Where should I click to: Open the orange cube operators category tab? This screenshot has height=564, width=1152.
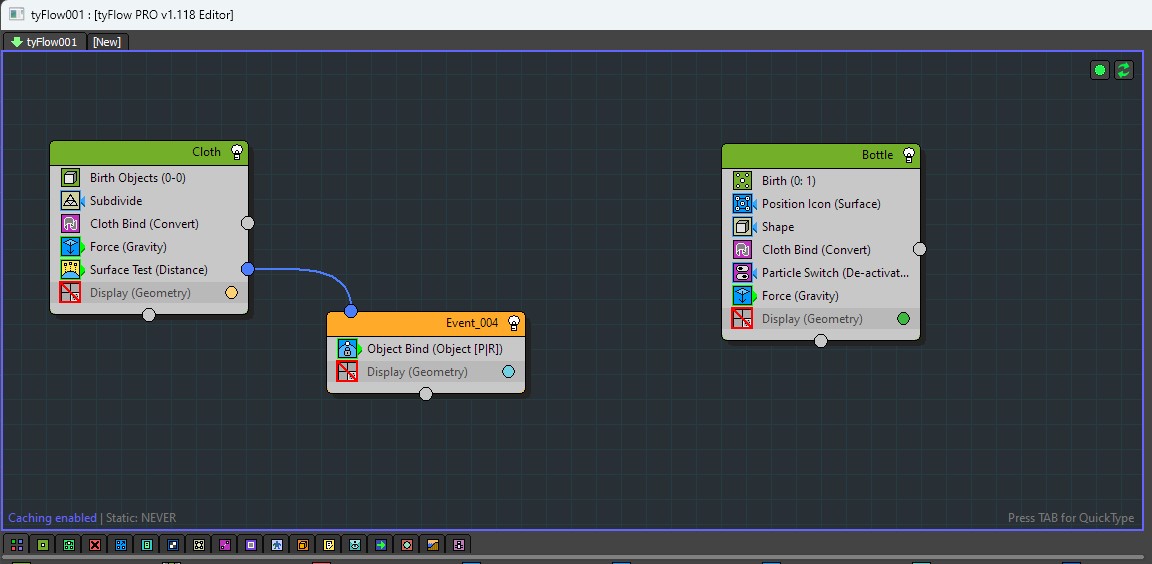tap(303, 545)
